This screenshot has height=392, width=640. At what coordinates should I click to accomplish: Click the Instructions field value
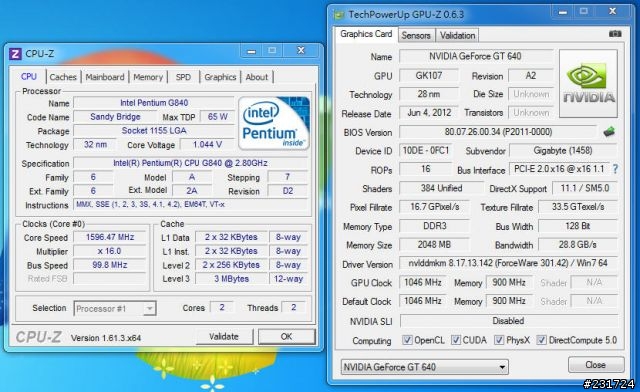190,204
